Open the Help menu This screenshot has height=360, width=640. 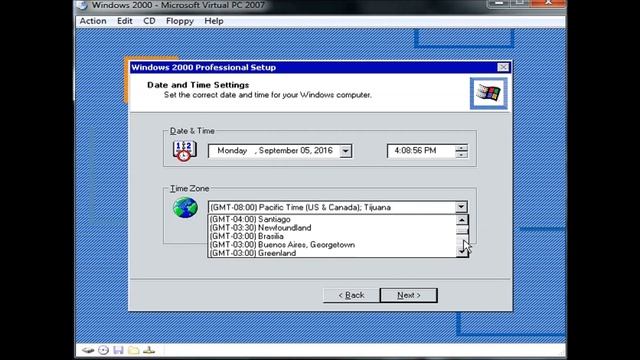(x=214, y=21)
